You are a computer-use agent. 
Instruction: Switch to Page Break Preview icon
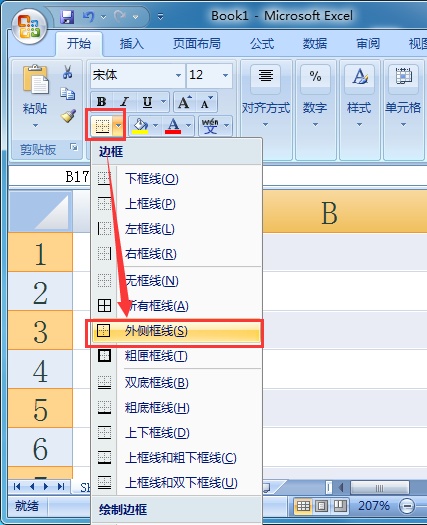coord(340,506)
